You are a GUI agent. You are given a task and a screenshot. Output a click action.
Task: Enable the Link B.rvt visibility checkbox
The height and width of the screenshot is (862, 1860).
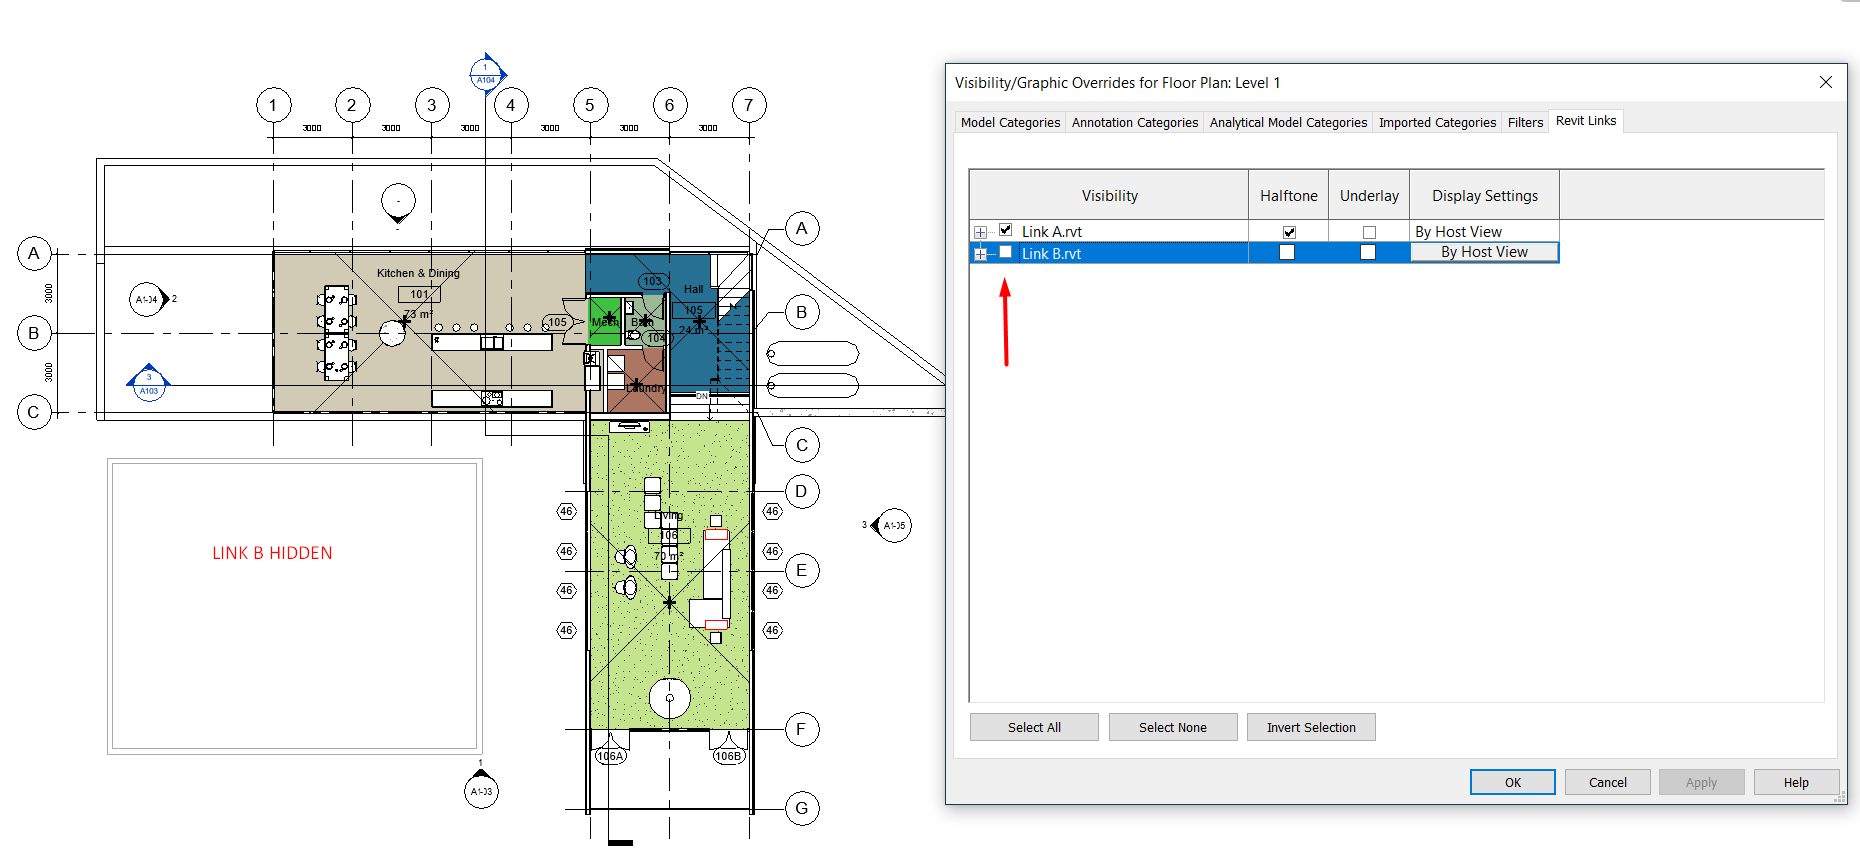click(x=1006, y=252)
